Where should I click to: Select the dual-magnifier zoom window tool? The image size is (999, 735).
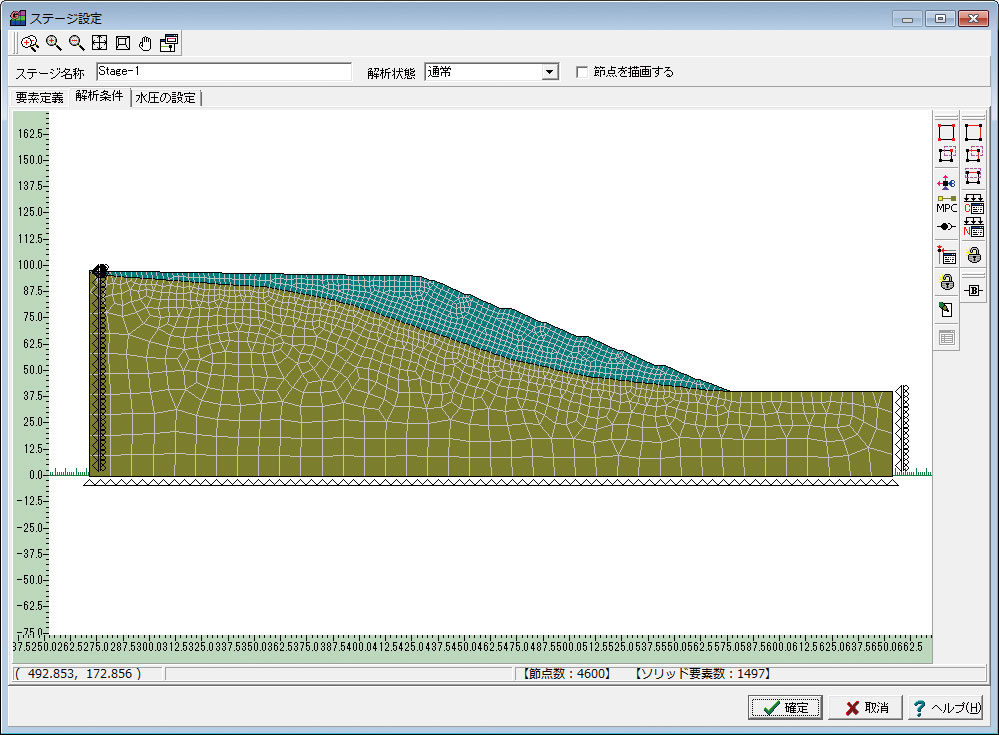[x=29, y=43]
